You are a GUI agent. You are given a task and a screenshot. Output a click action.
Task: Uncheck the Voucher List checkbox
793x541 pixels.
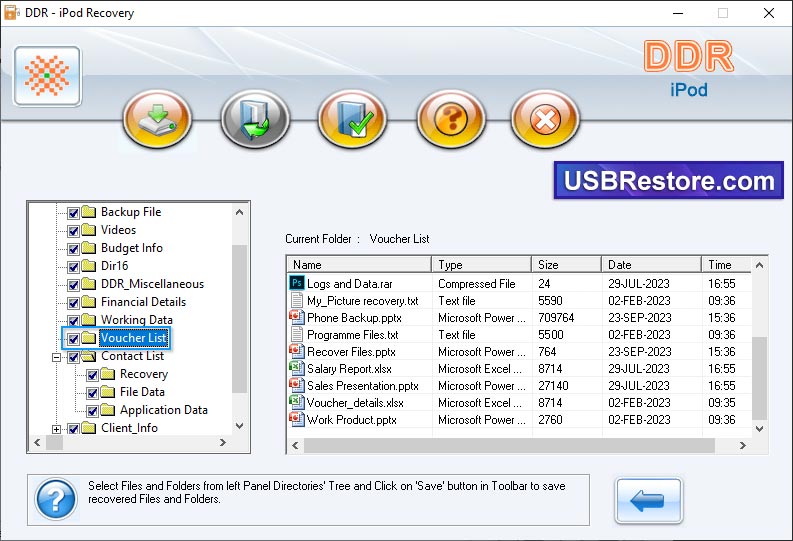(73, 339)
